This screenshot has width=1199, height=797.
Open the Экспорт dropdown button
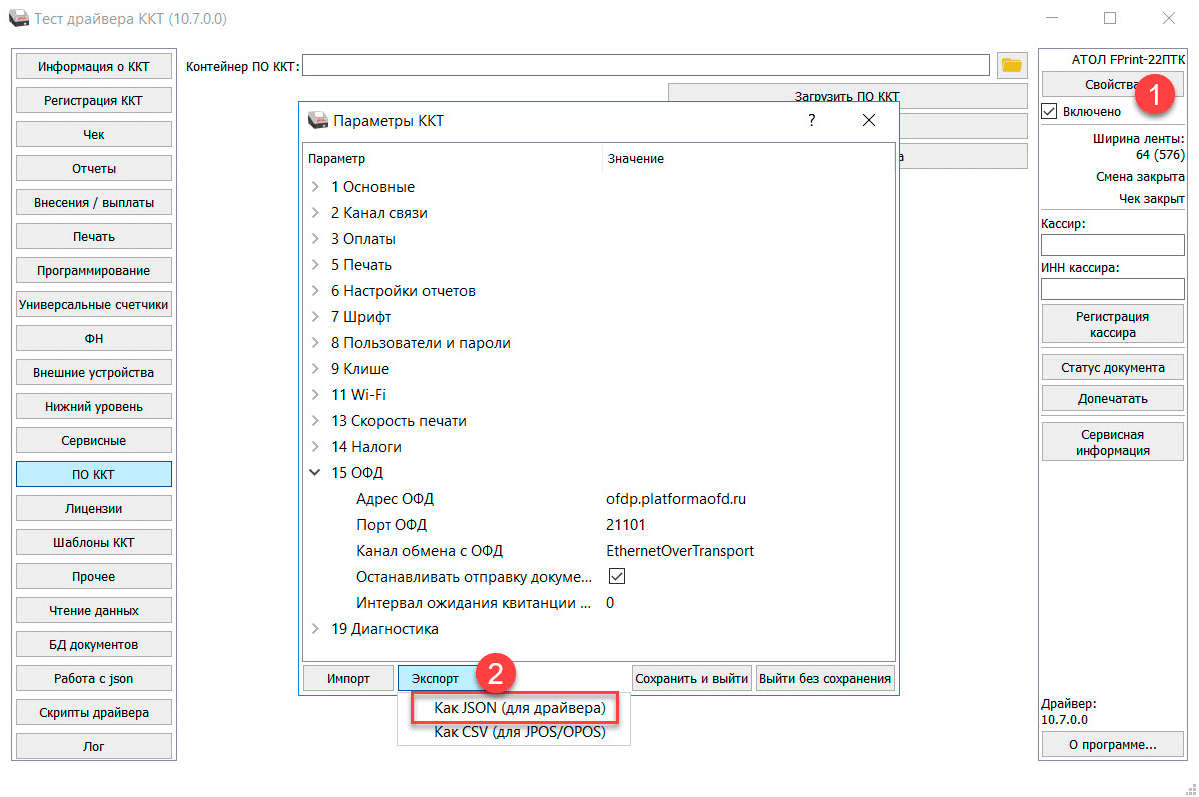(x=436, y=678)
